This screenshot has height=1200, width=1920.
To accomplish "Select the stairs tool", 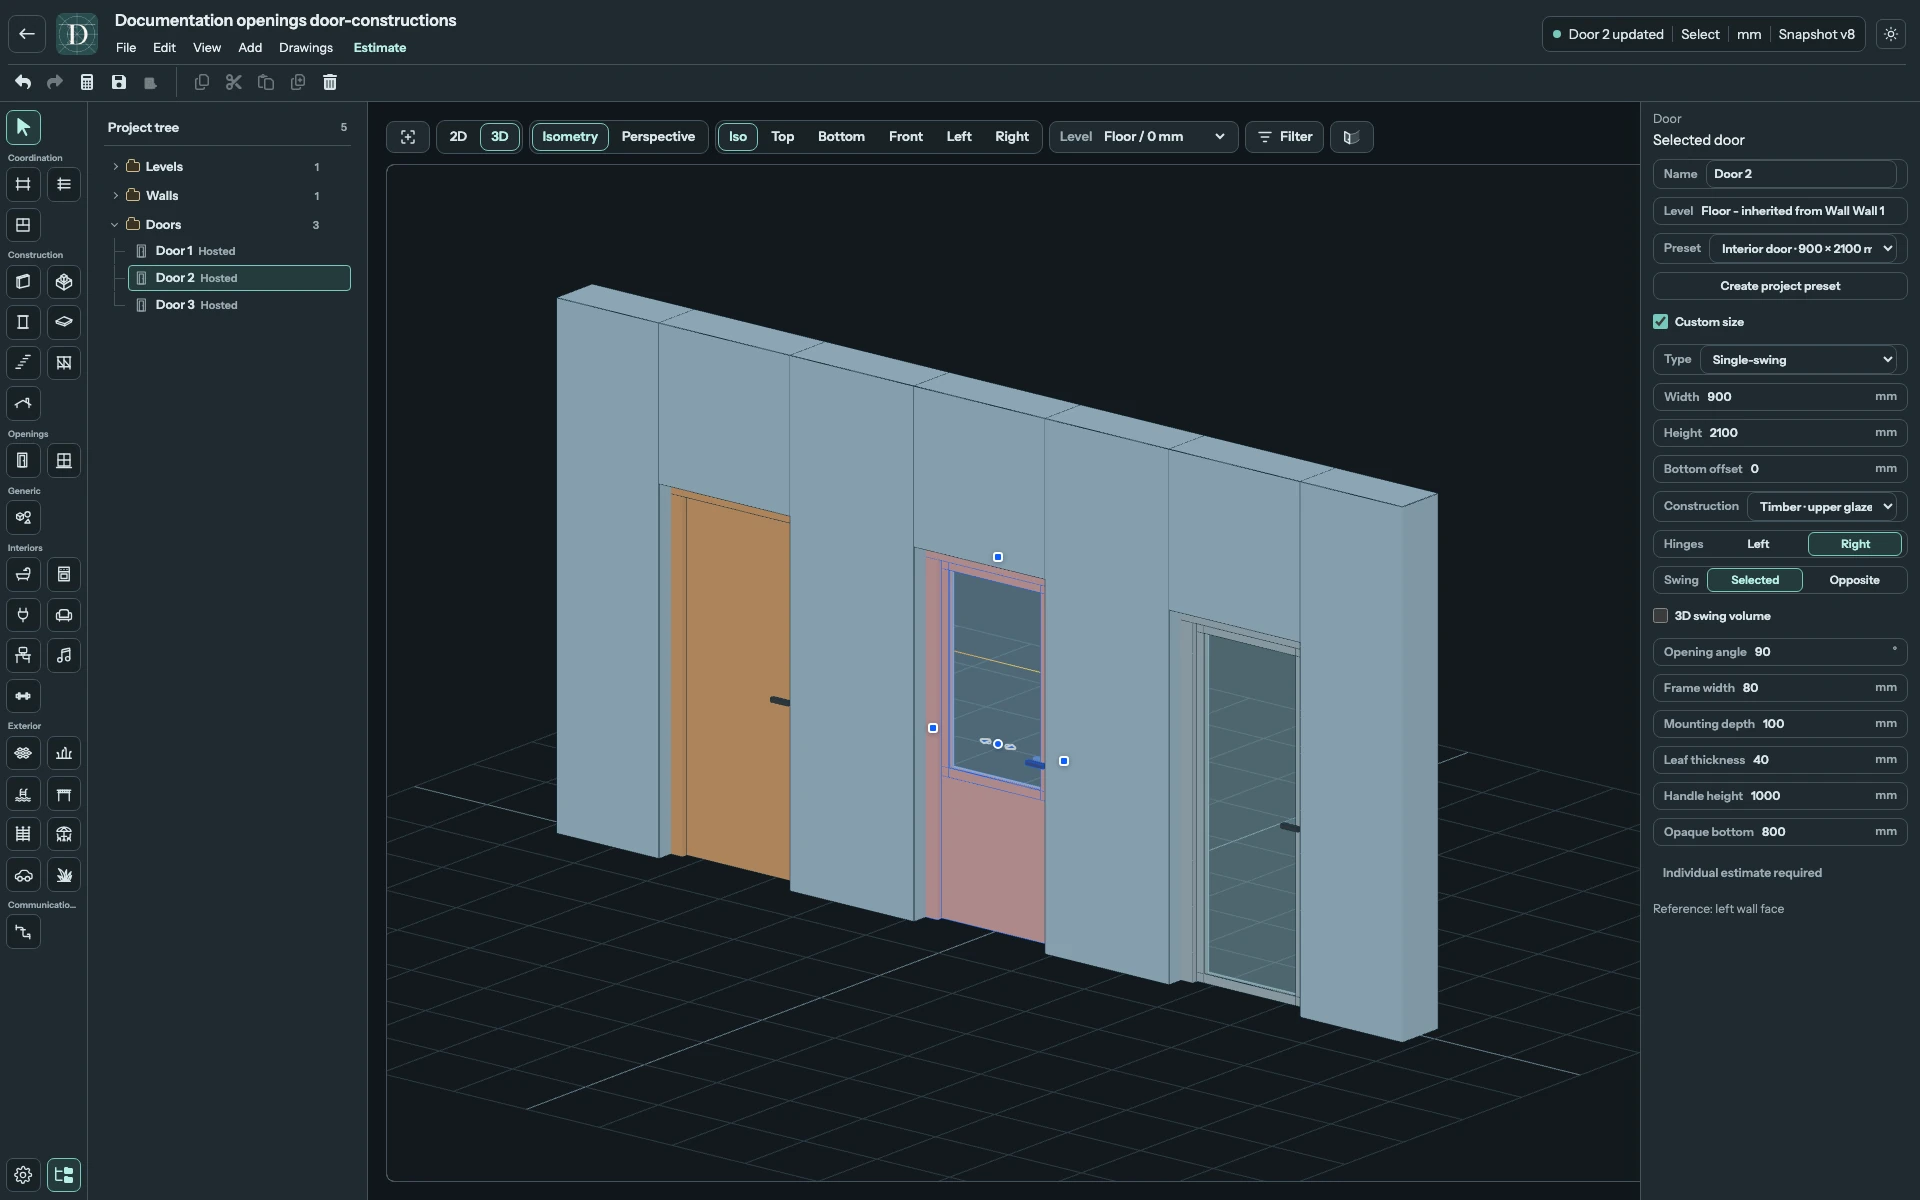I will pyautogui.click(x=23, y=363).
